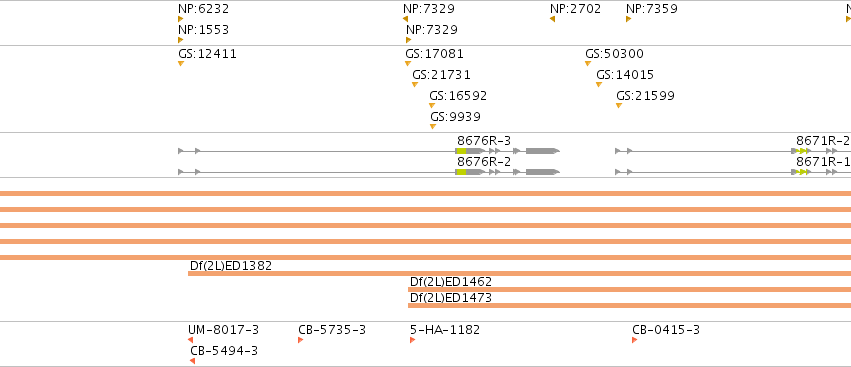The image size is (851, 367).
Task: Open the 8676R-2 transcript label
Action: coord(484,162)
